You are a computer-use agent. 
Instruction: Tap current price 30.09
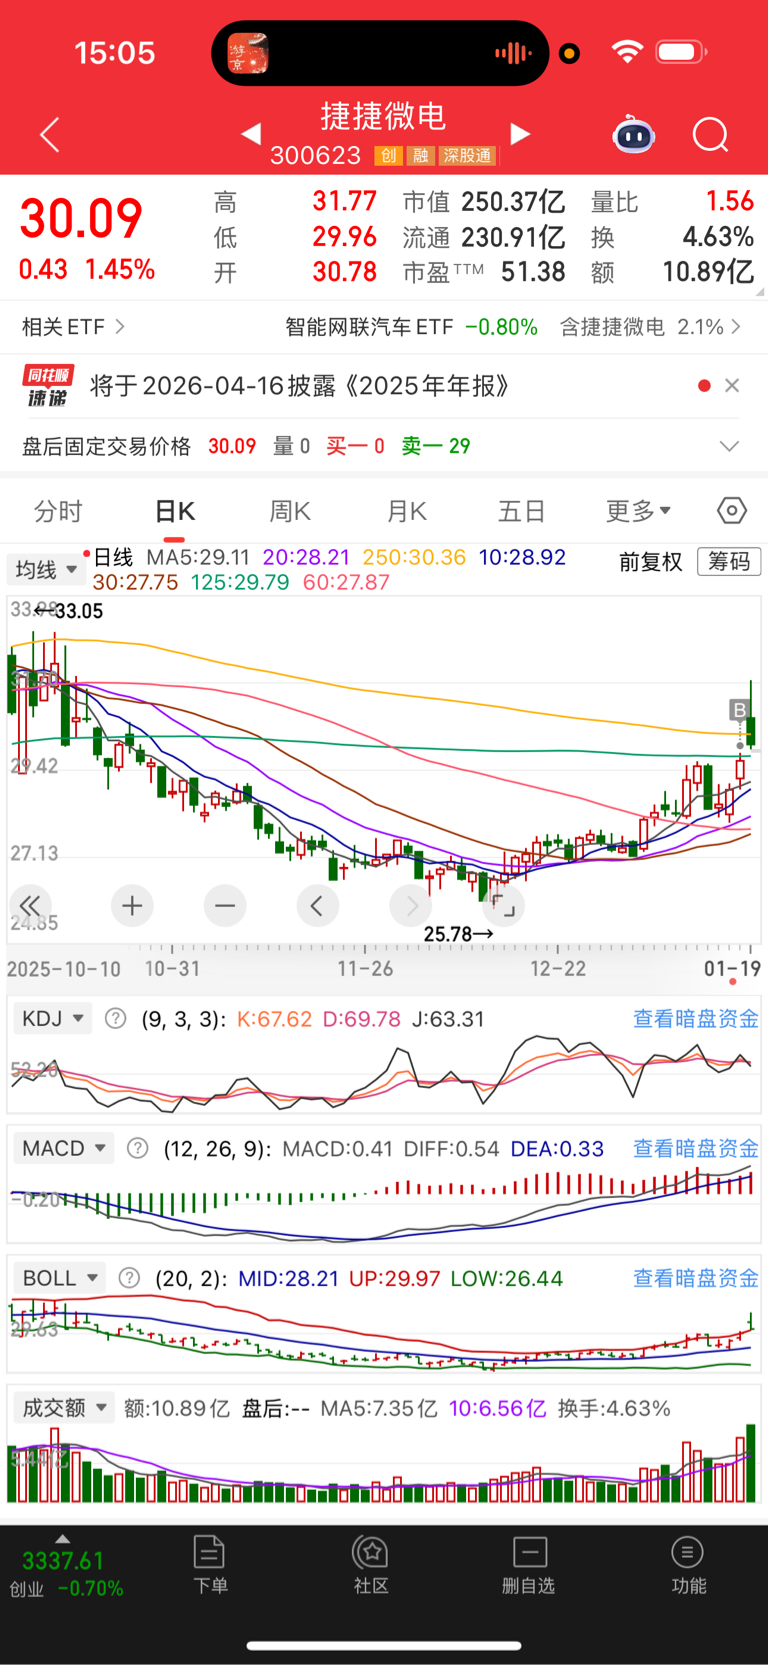81,219
